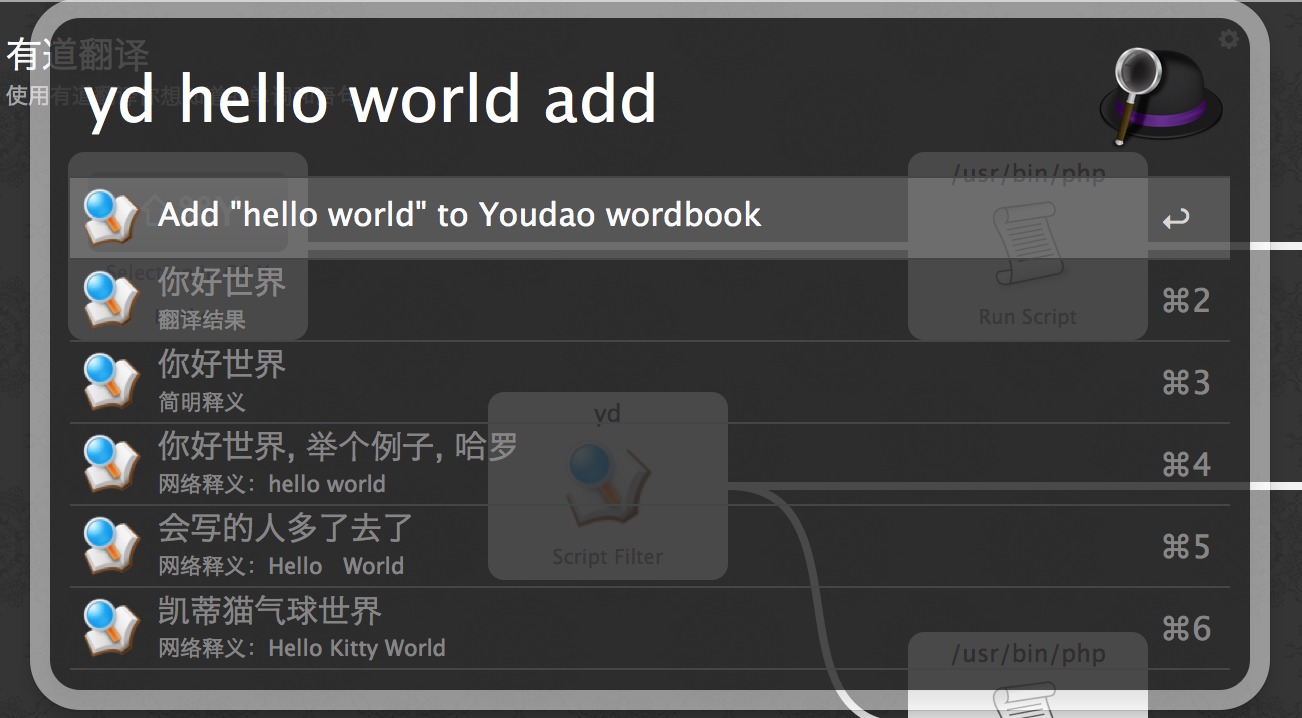Viewport: 1302px width, 718px height.
Task: Select the '你好世界, 举个例子, 哈罗' result
Action: (x=650, y=464)
